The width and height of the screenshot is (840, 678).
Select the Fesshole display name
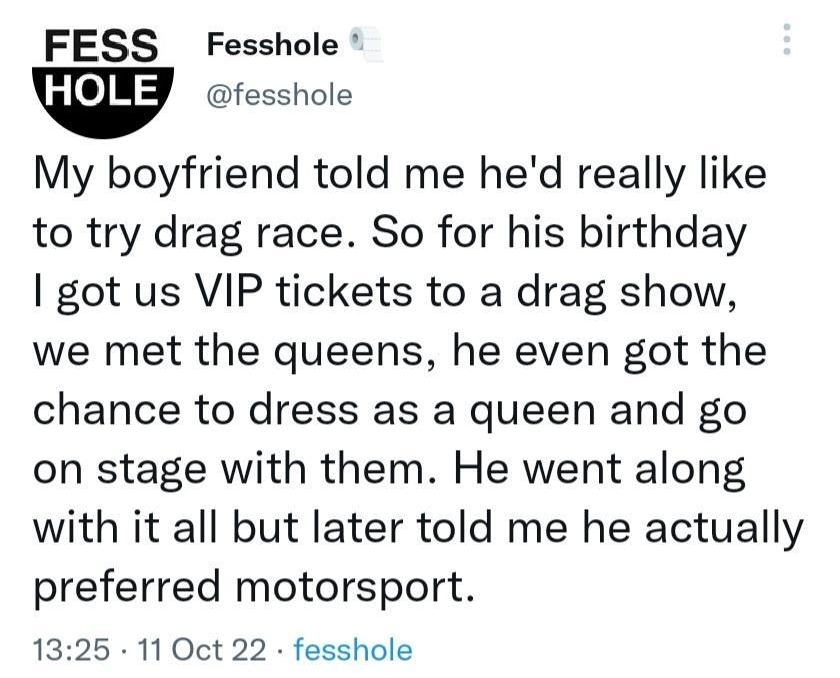270,42
